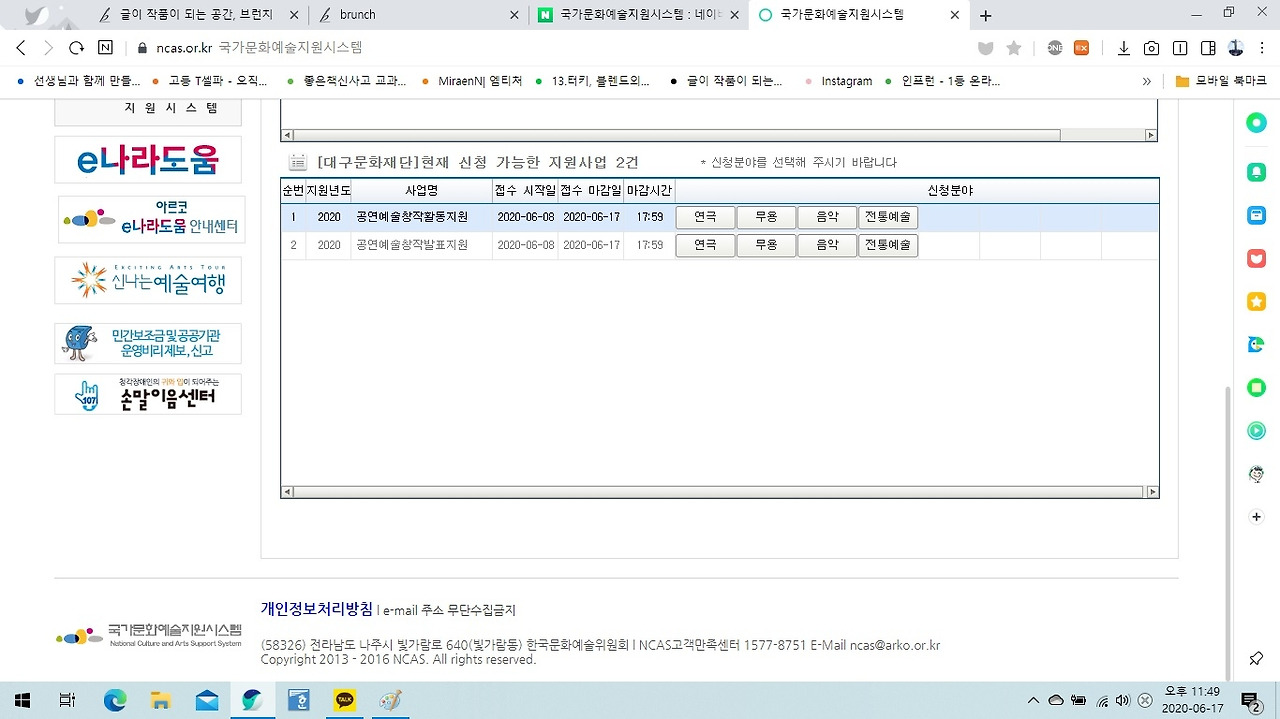
Task: Switch to the '글이 작품이 되는 공간' tab
Action: (x=199, y=15)
